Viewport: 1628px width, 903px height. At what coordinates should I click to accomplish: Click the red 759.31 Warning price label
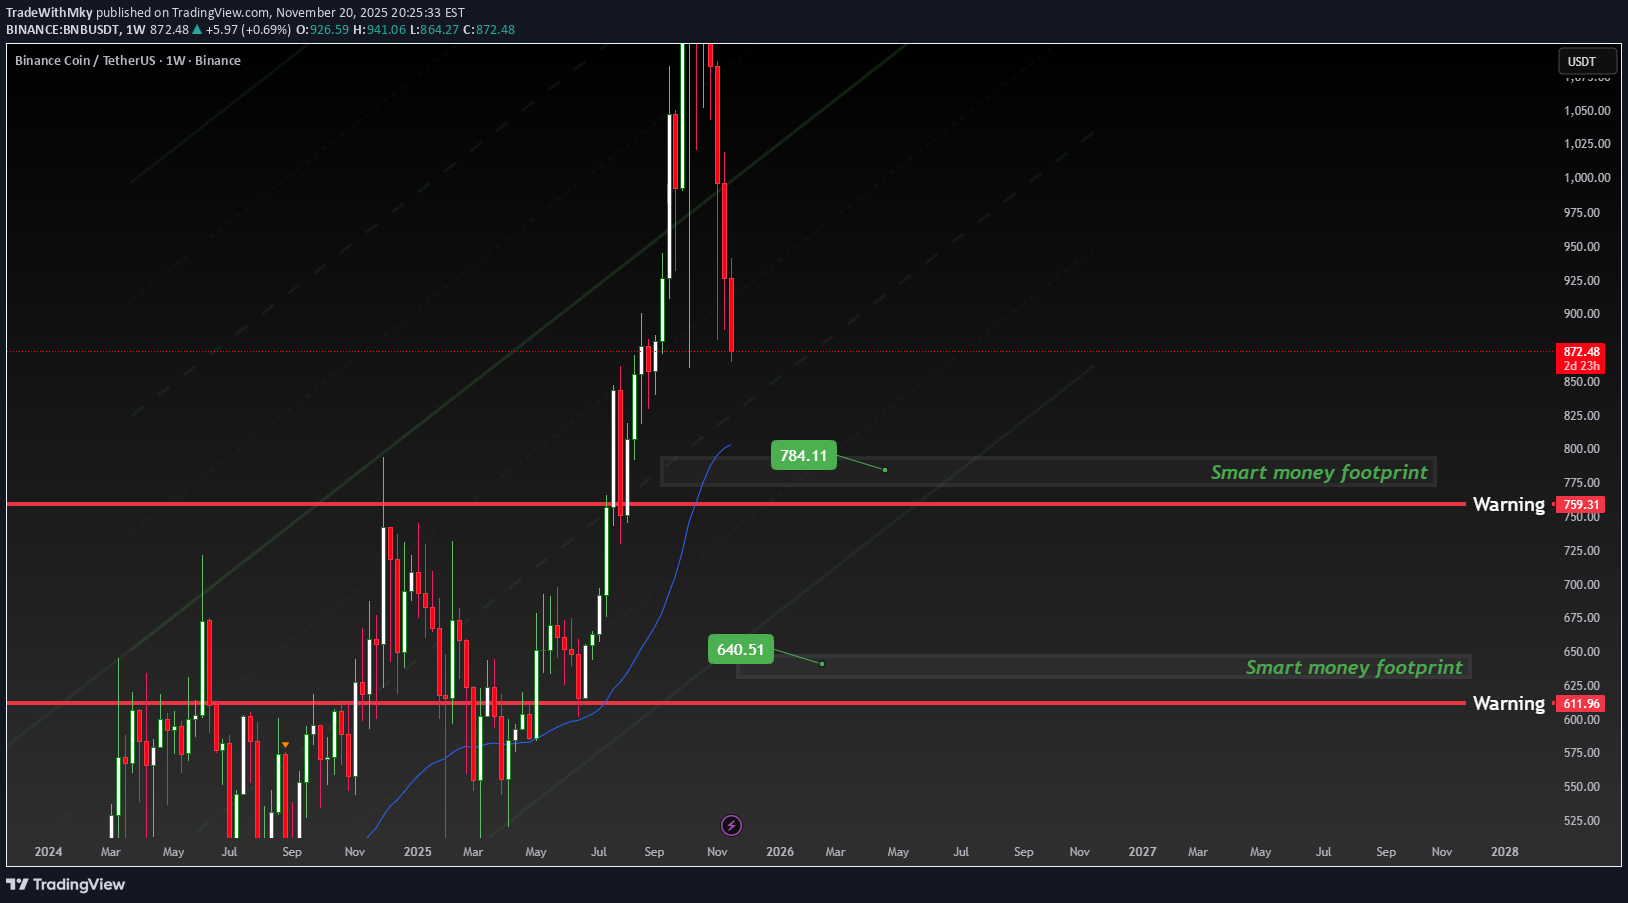(x=1581, y=505)
